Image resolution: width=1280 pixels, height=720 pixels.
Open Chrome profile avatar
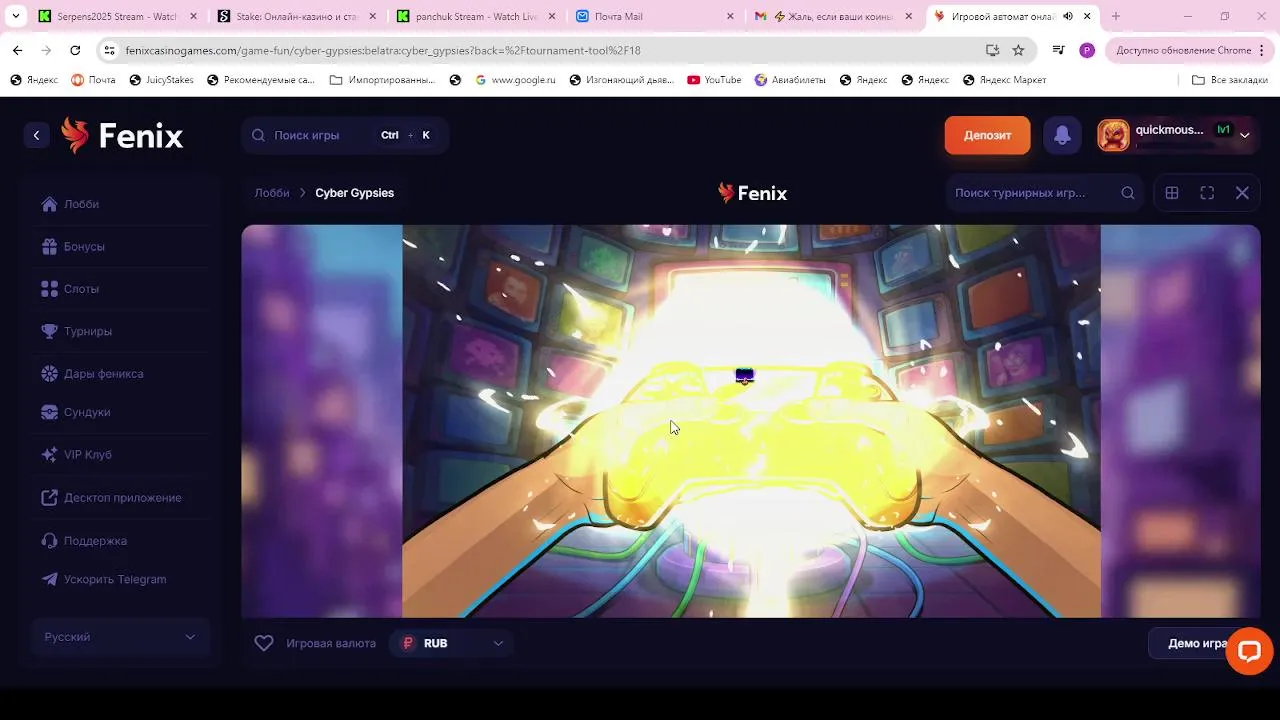[x=1087, y=50]
